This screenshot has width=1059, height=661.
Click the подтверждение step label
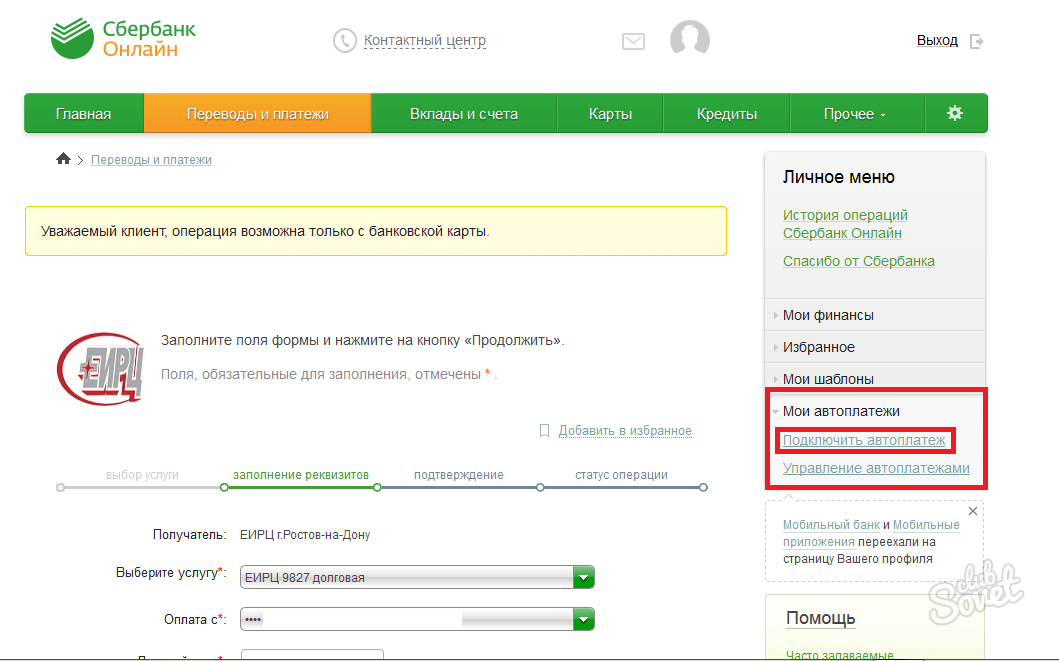pyautogui.click(x=459, y=475)
